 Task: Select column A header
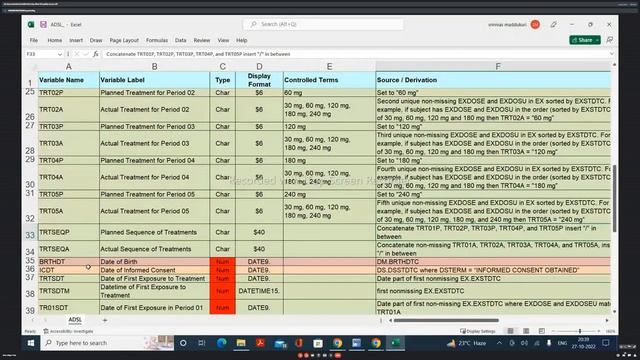69,67
